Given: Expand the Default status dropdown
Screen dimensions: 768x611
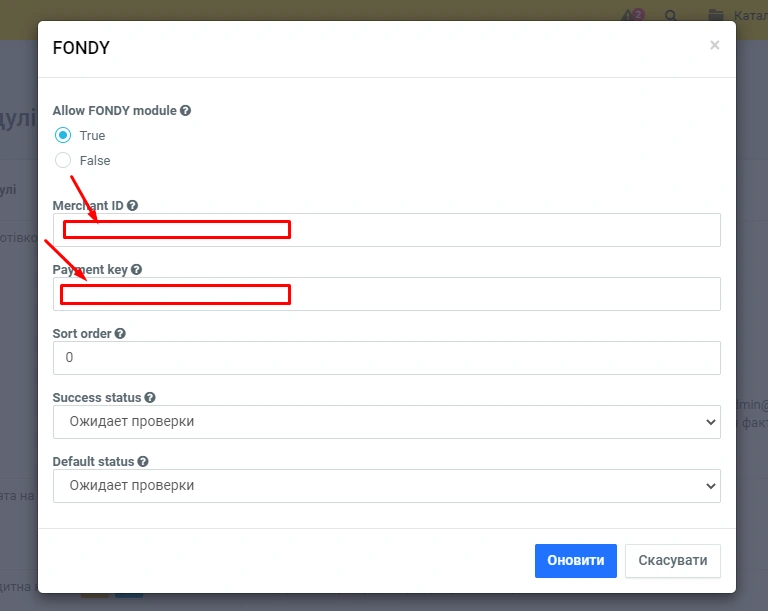Looking at the screenshot, I should (x=386, y=486).
